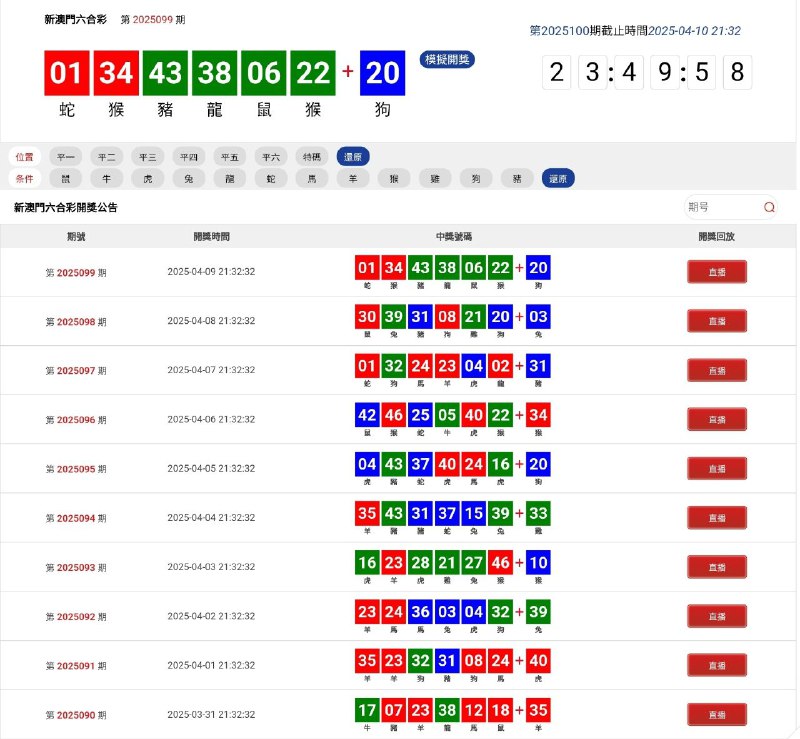This screenshot has width=800, height=739.
Task: Filter by zodiac 鼠
Action: [x=66, y=179]
